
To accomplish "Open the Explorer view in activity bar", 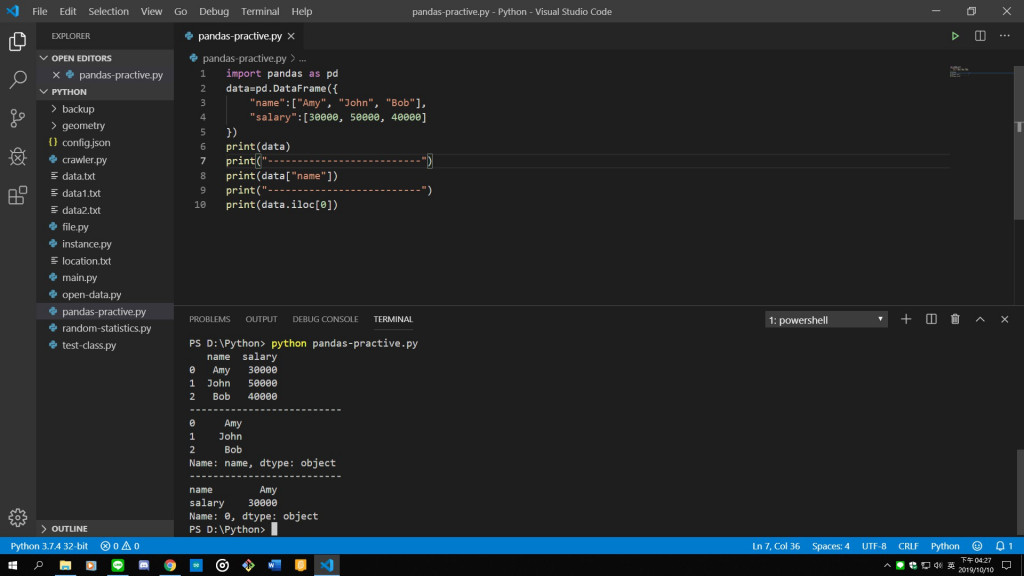I will pyautogui.click(x=18, y=42).
